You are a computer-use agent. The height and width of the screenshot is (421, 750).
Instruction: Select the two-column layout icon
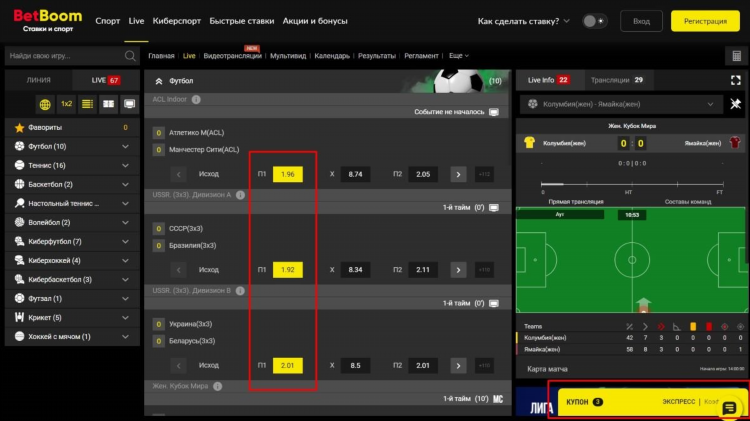[109, 104]
